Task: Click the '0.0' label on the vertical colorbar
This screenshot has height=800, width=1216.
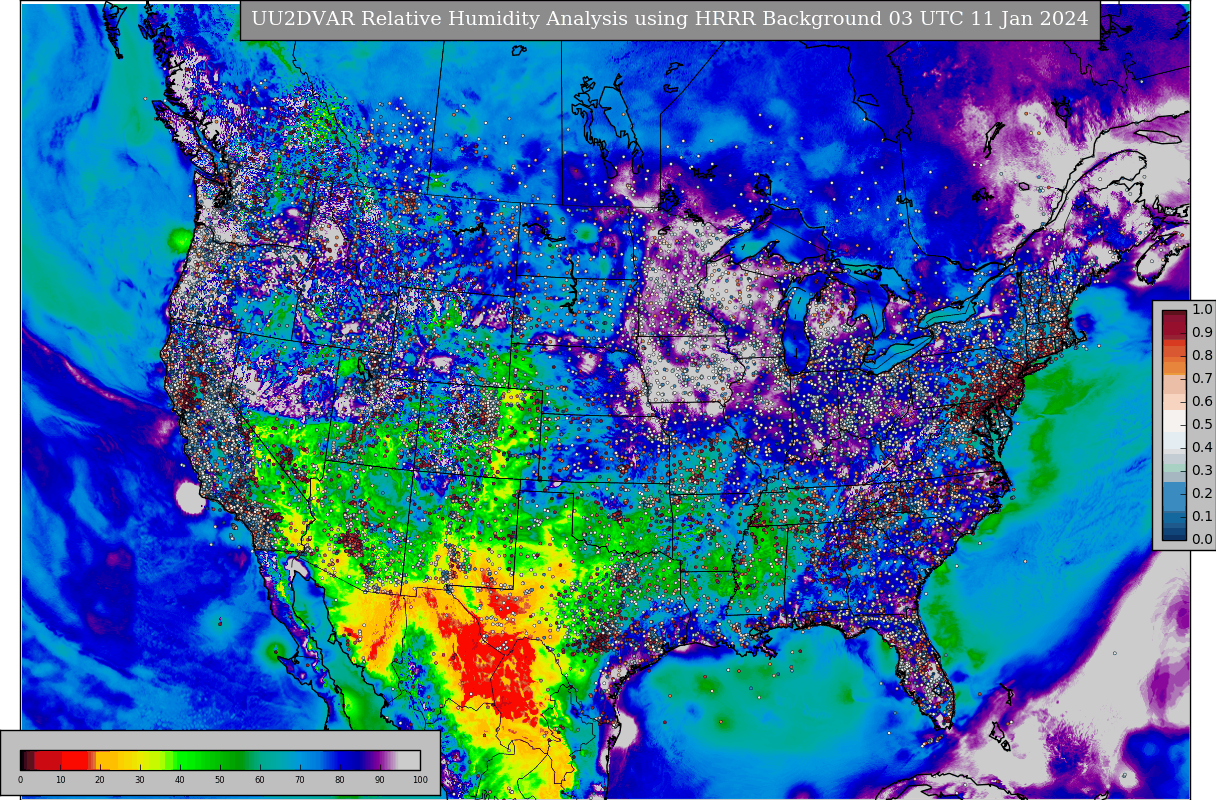Action: [1202, 540]
